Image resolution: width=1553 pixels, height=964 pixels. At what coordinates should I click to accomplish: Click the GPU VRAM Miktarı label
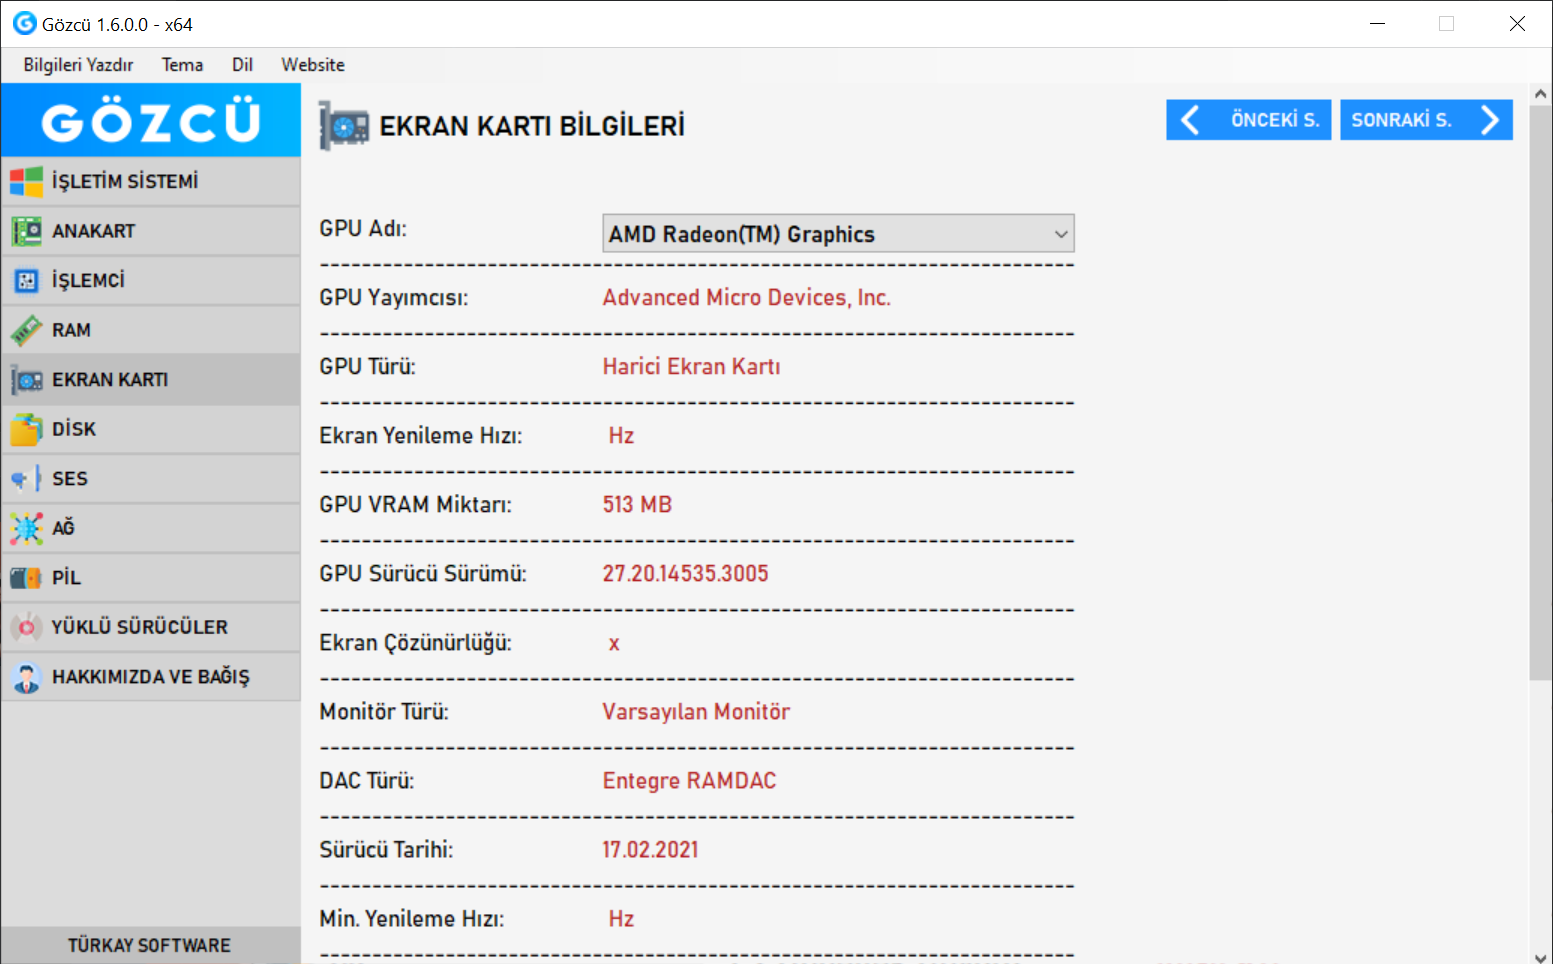[x=415, y=505]
